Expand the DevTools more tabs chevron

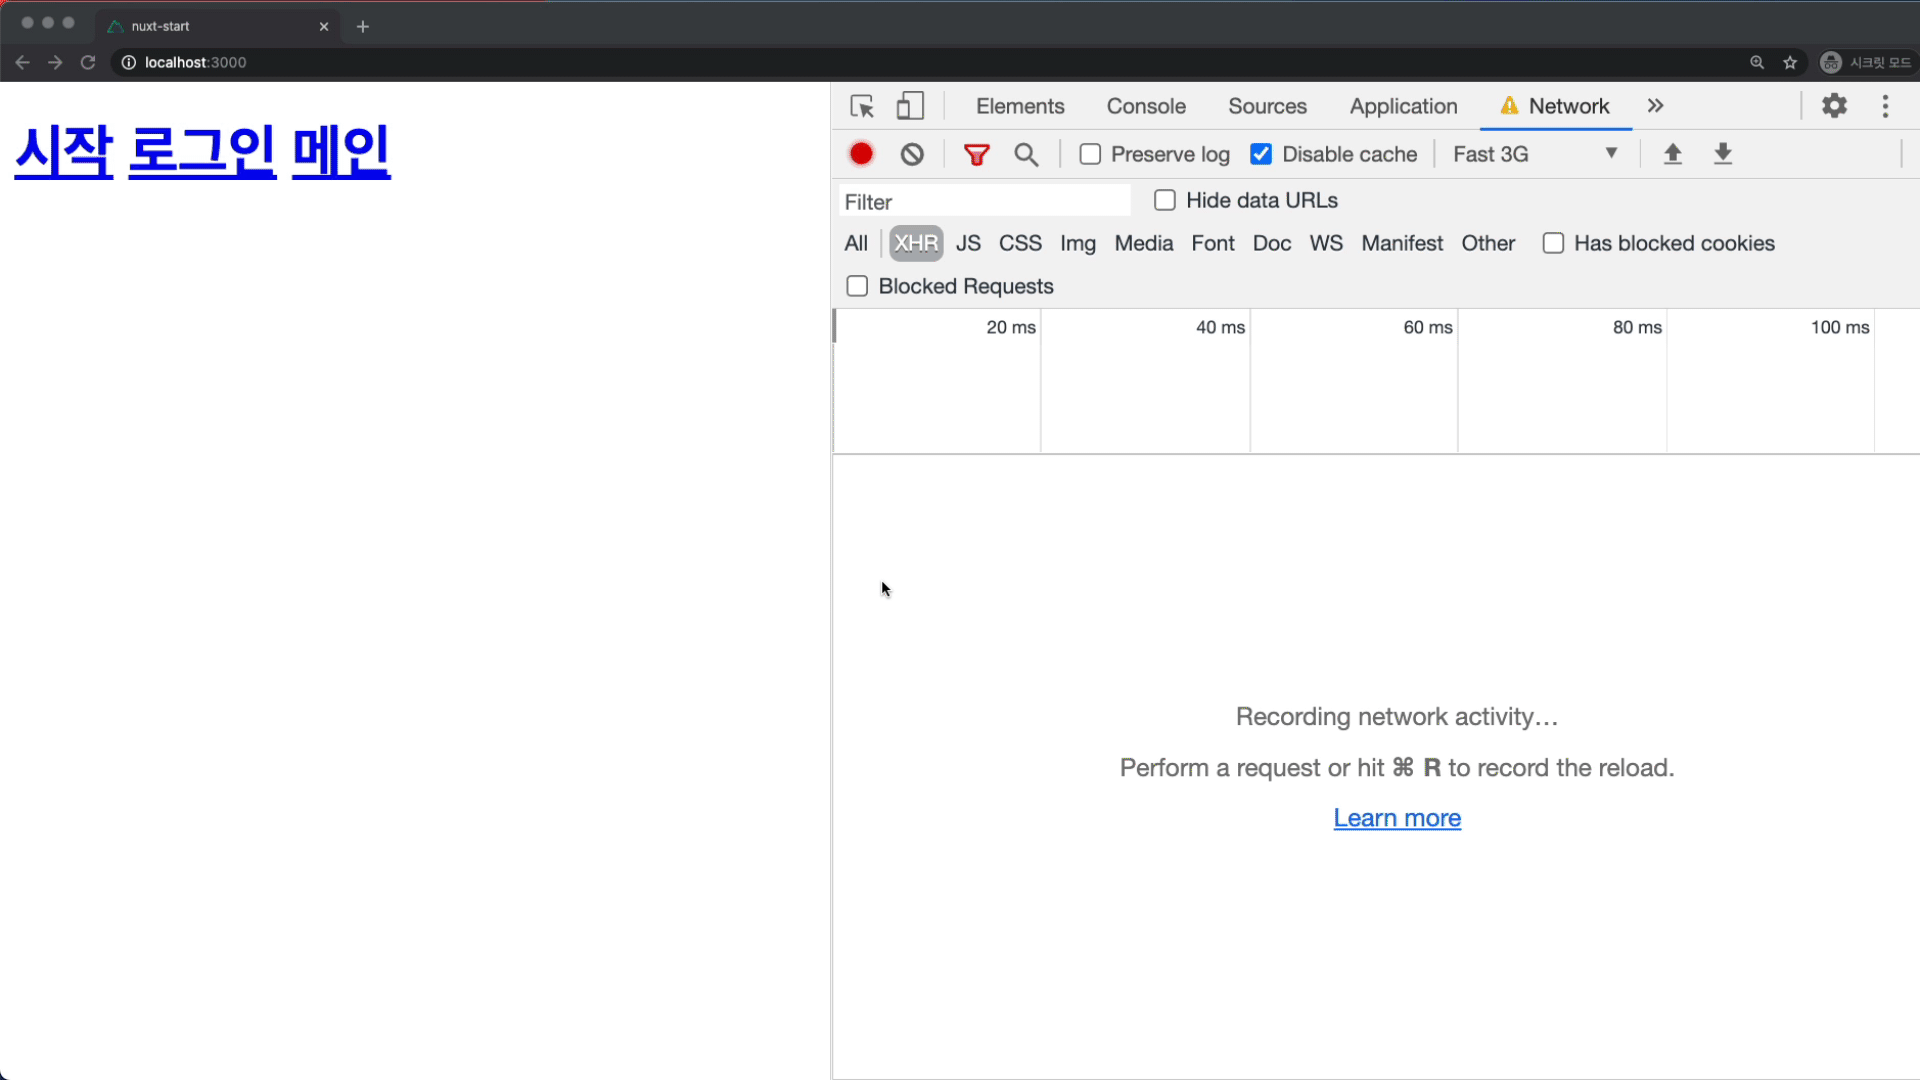pos(1656,105)
